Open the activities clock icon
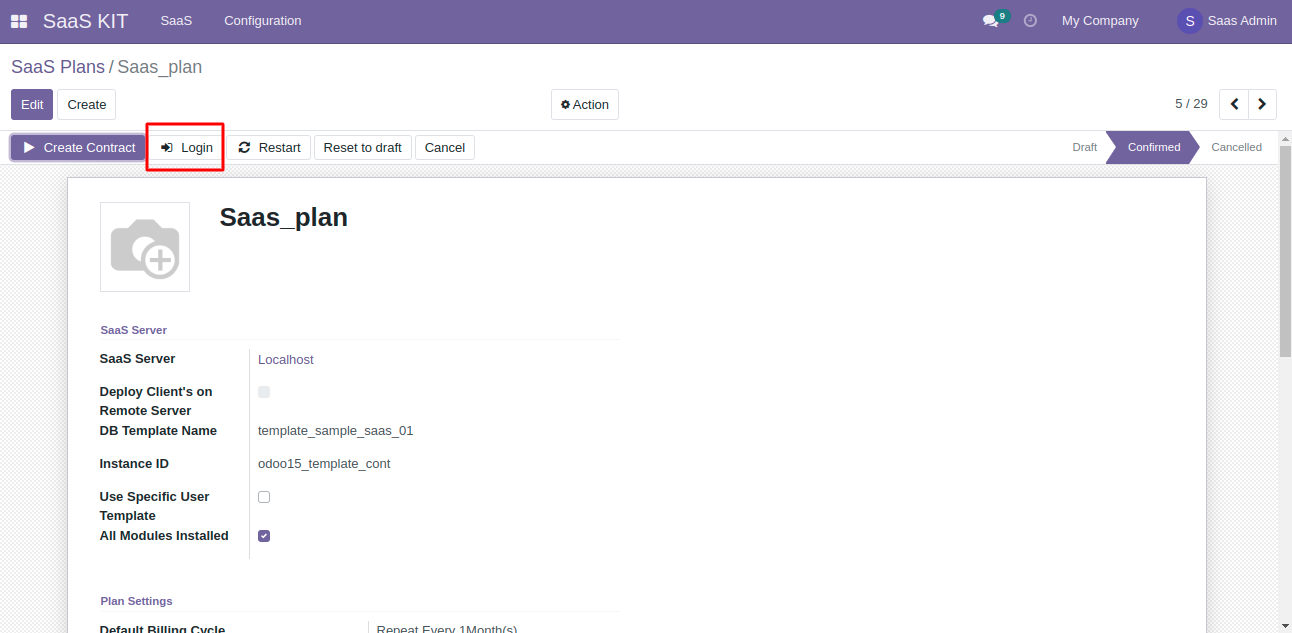1292x633 pixels. pos(1030,20)
